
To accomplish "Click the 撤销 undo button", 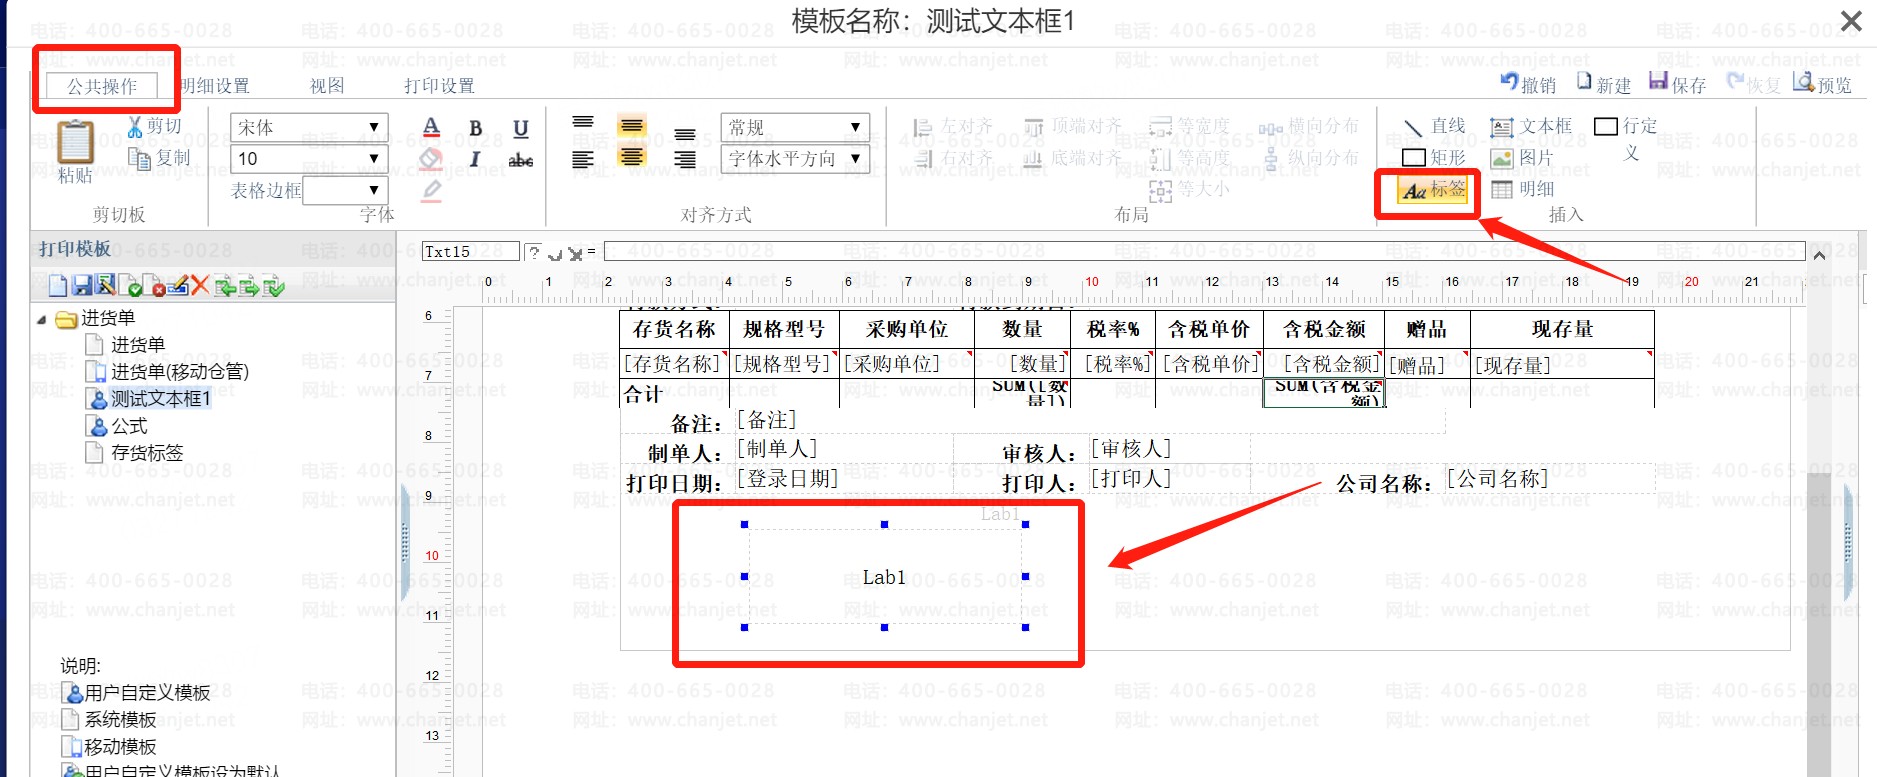I will coord(1528,84).
